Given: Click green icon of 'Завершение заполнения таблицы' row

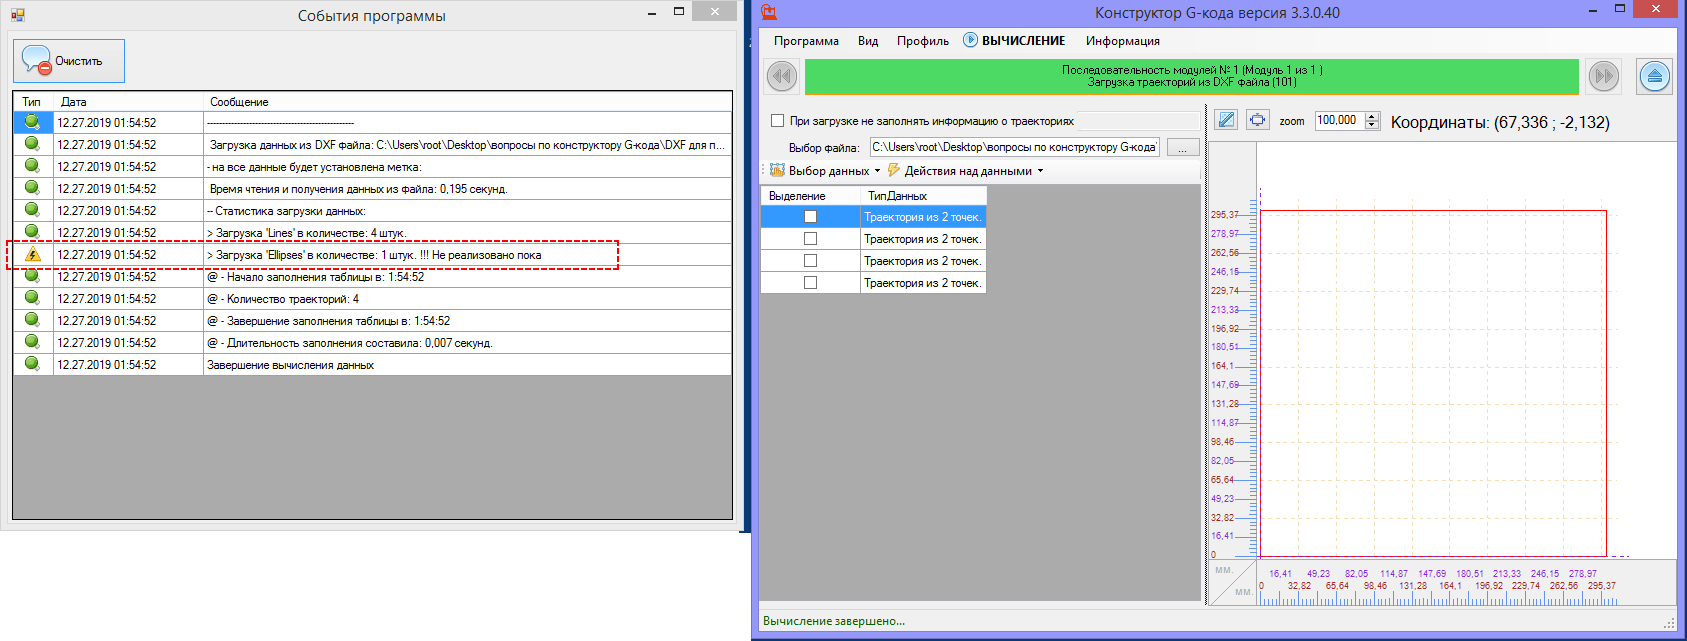Looking at the screenshot, I should [x=33, y=320].
